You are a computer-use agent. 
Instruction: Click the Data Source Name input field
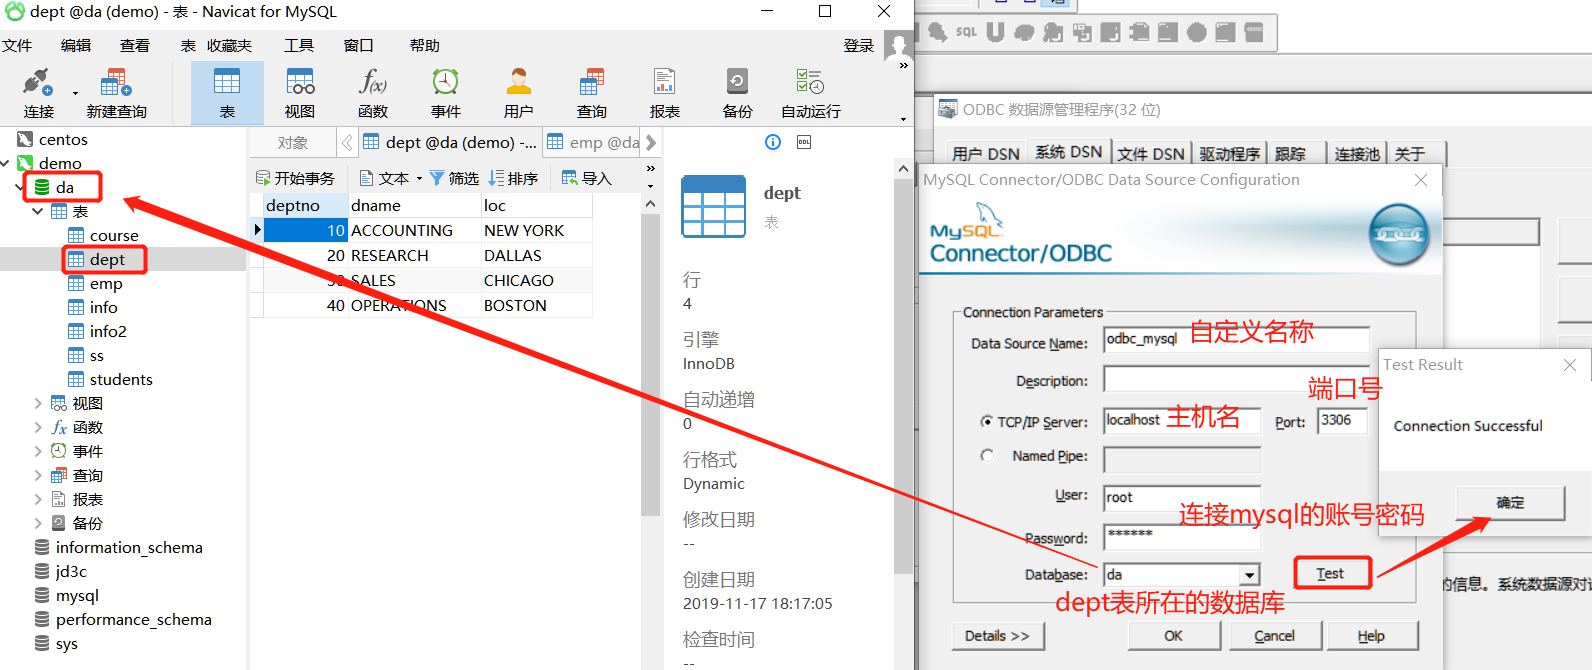click(x=1236, y=340)
